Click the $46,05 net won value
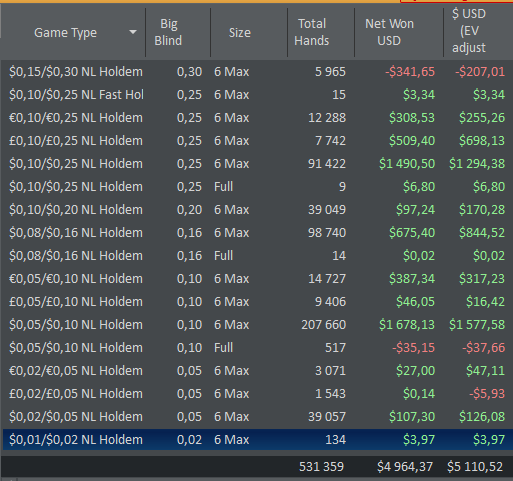 (x=415, y=302)
